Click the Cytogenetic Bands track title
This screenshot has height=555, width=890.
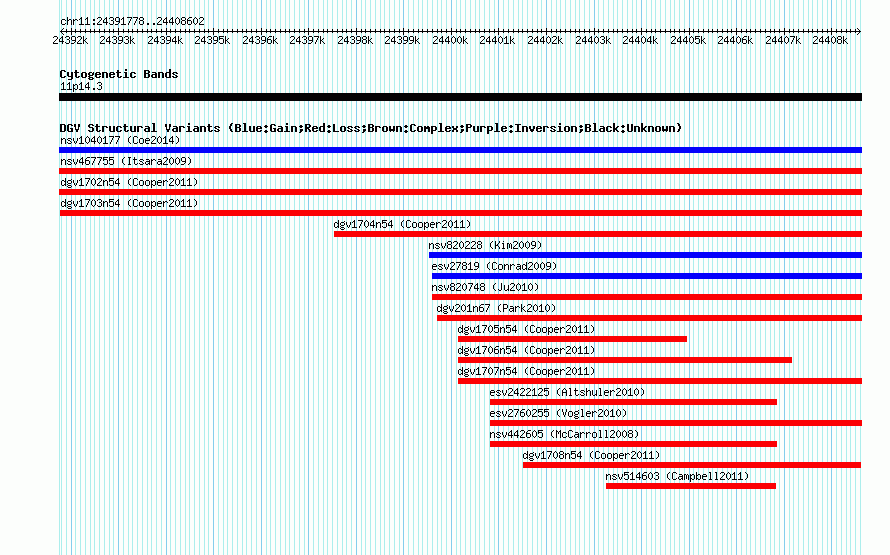[119, 74]
